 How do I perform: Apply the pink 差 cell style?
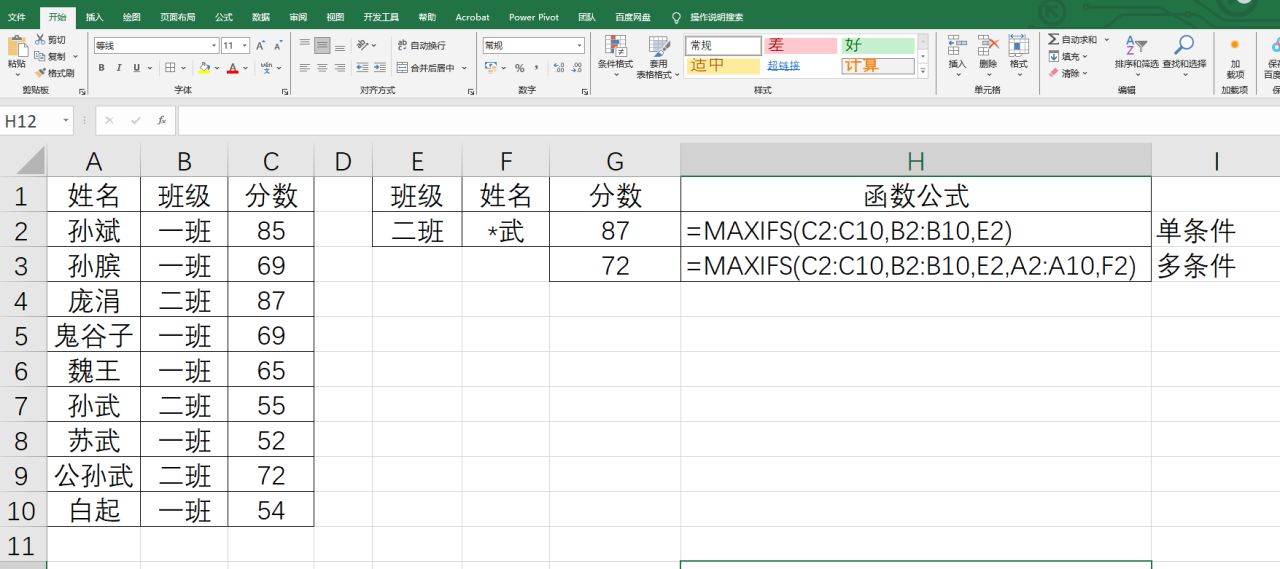point(800,46)
